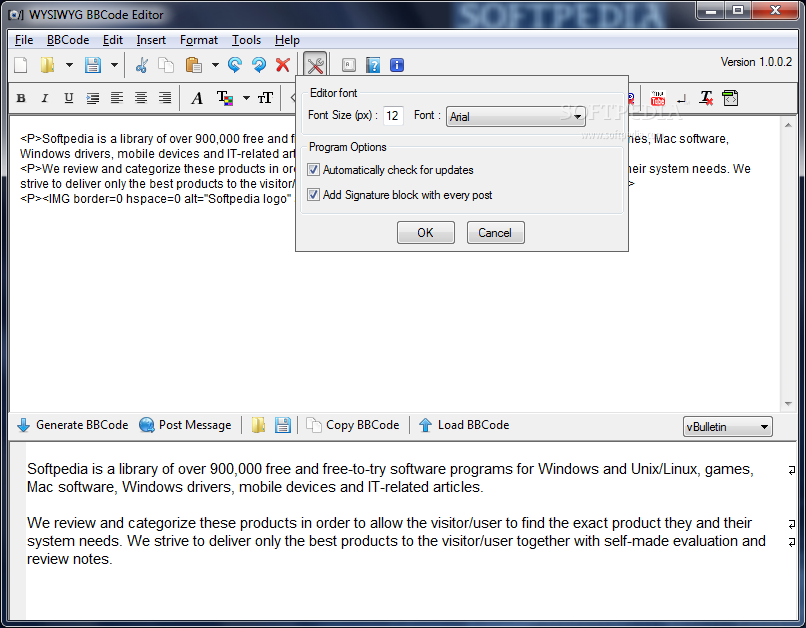Open the font face tool with italic A icon

[197, 98]
